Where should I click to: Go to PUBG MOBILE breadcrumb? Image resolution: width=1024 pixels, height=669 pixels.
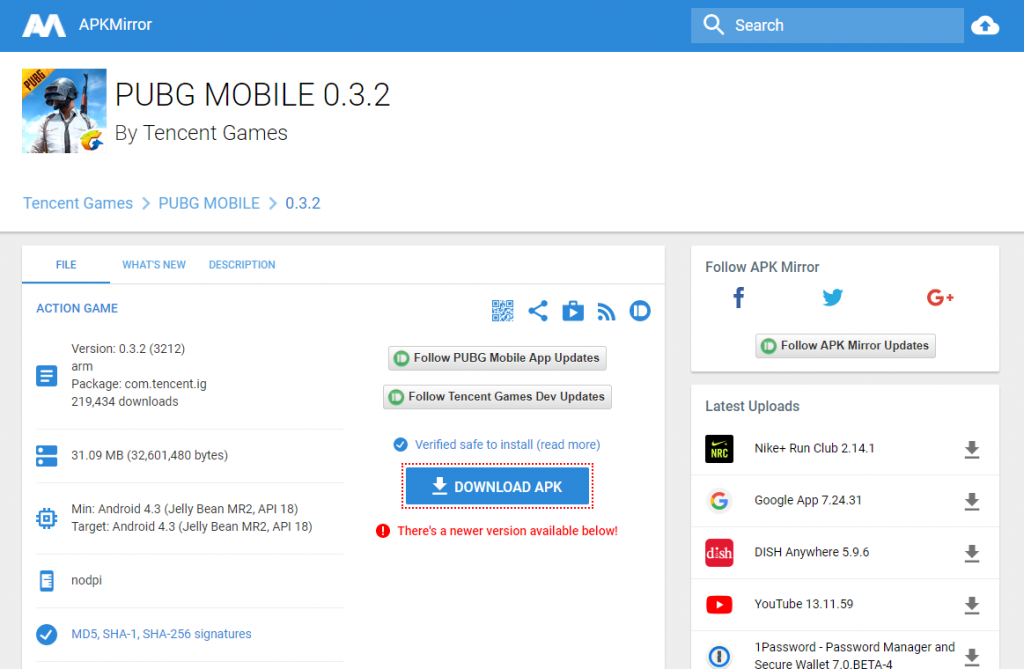point(209,203)
